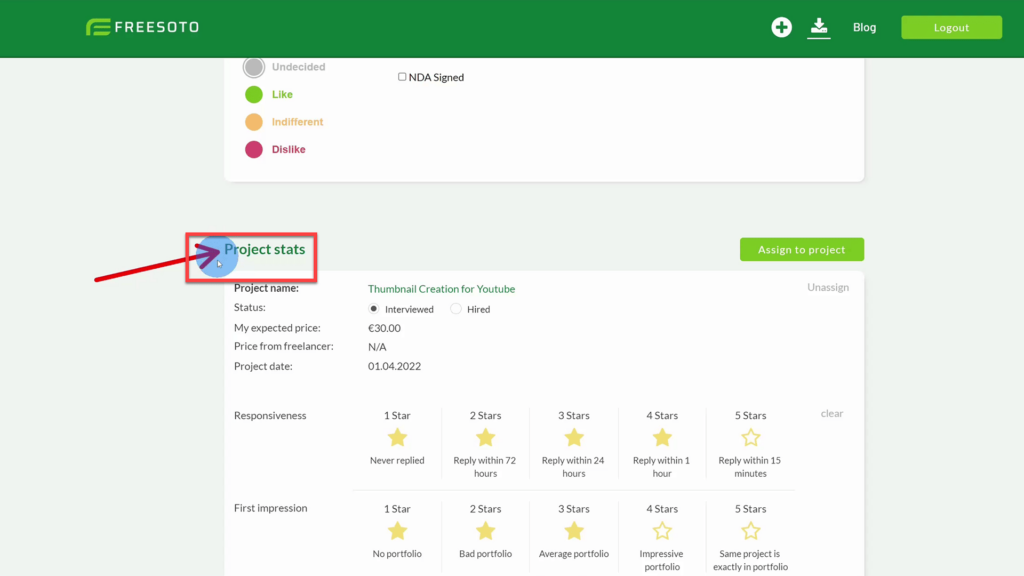Rate Responsiveness 2 stars within 72 hours
This screenshot has height=576, width=1024.
485,438
